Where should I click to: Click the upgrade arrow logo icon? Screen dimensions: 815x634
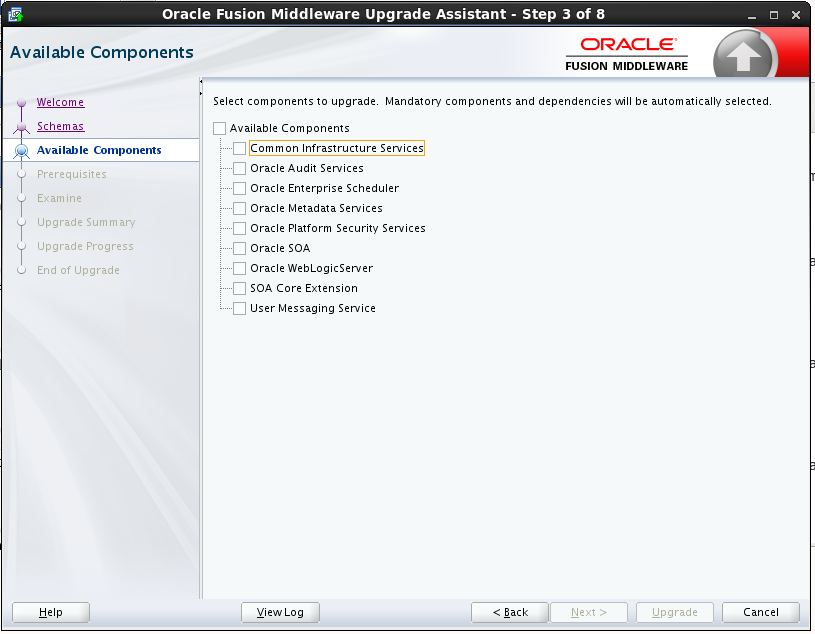click(x=745, y=54)
